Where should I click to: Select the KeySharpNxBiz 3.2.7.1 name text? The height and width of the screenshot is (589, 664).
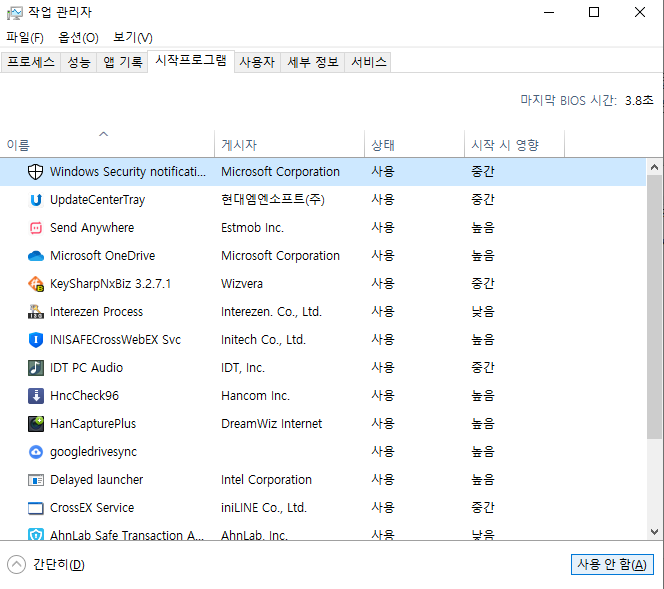pyautogui.click(x=110, y=284)
